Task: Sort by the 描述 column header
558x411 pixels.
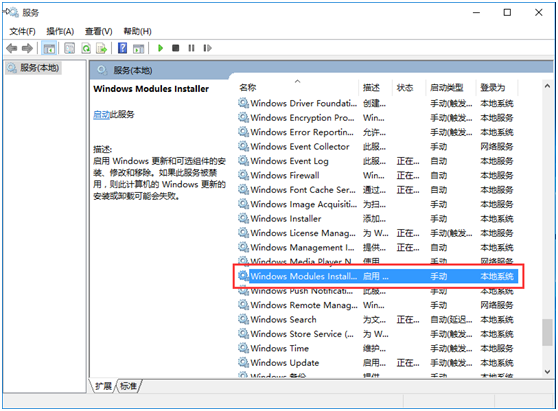Action: (371, 88)
